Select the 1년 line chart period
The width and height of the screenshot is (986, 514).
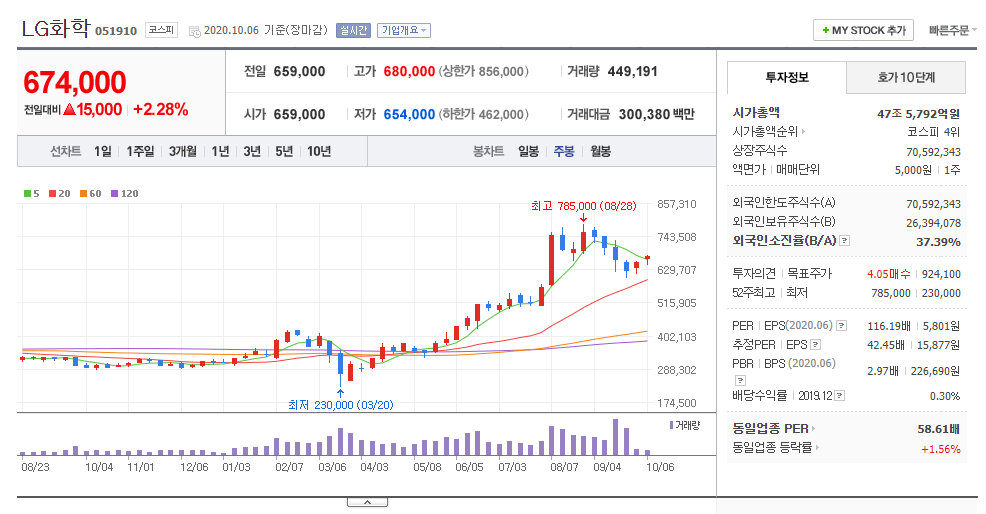(x=220, y=152)
